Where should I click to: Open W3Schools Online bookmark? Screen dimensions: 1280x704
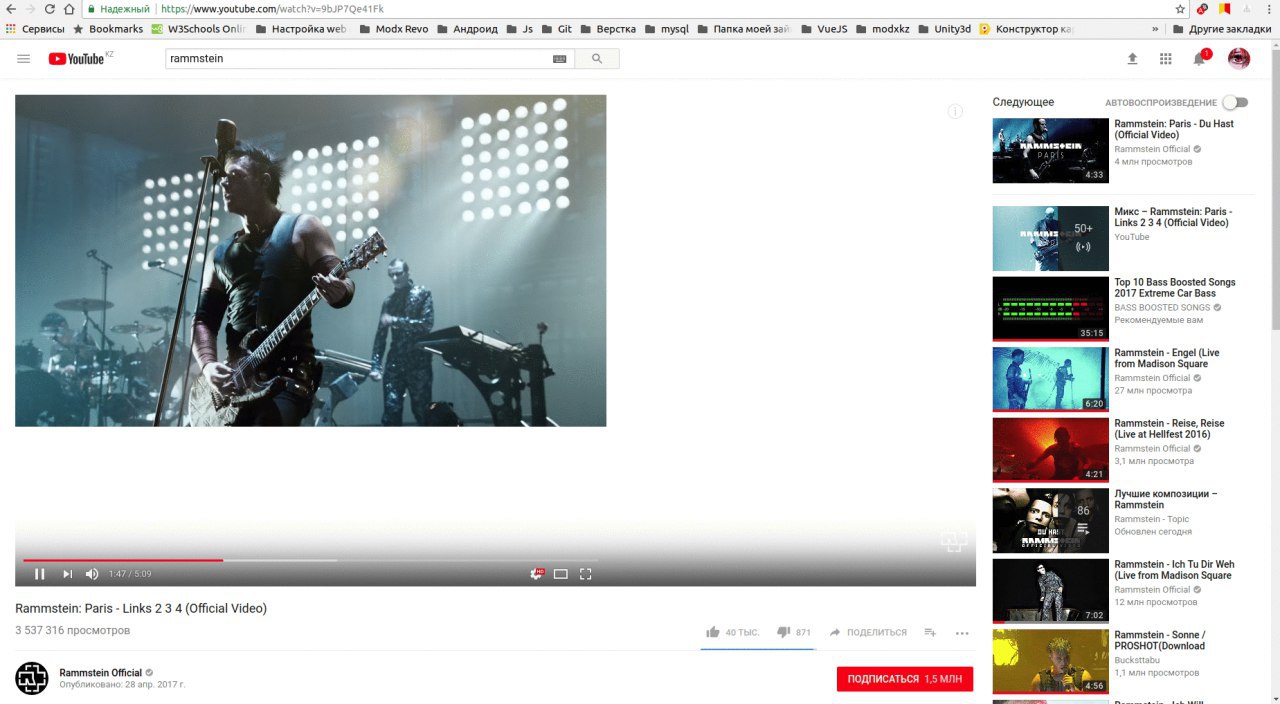[x=198, y=29]
